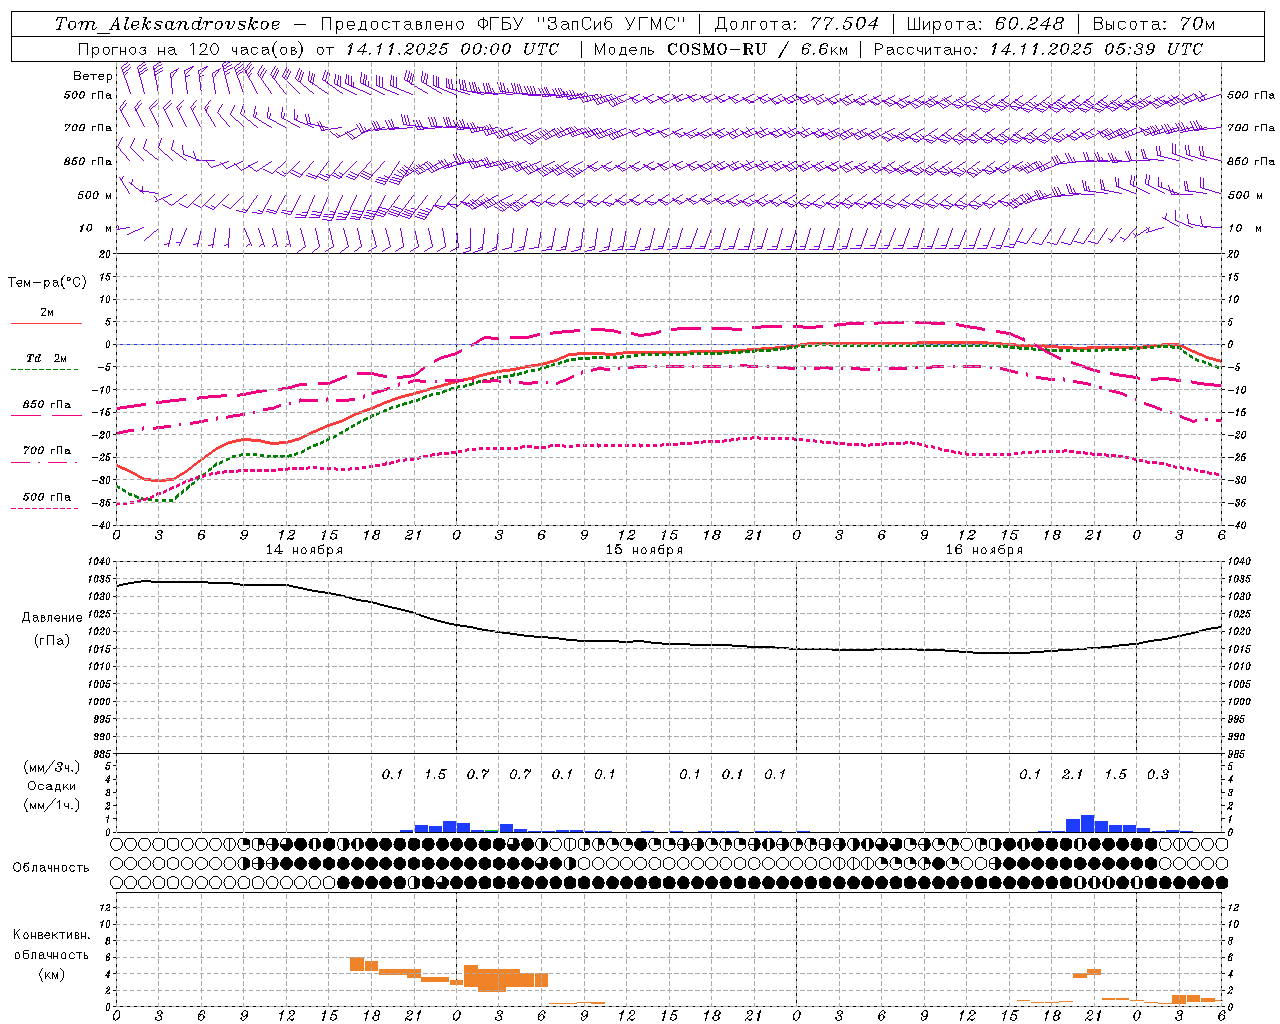The width and height of the screenshot is (1280, 1024).
Task: Click the "Облачность" cloudiness label
Action: coord(51,868)
